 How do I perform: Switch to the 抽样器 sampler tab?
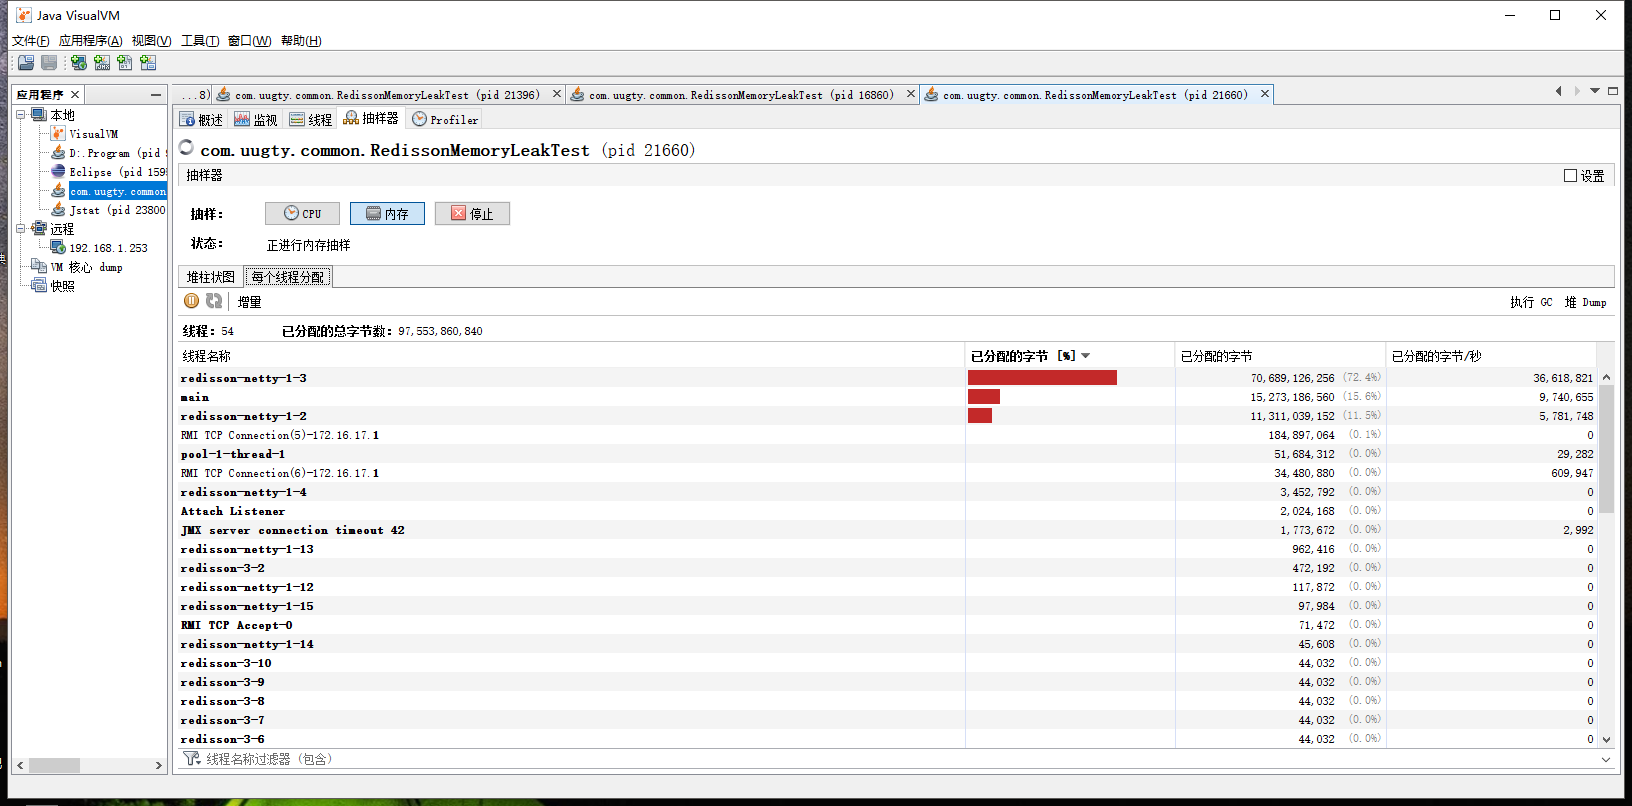click(x=371, y=118)
